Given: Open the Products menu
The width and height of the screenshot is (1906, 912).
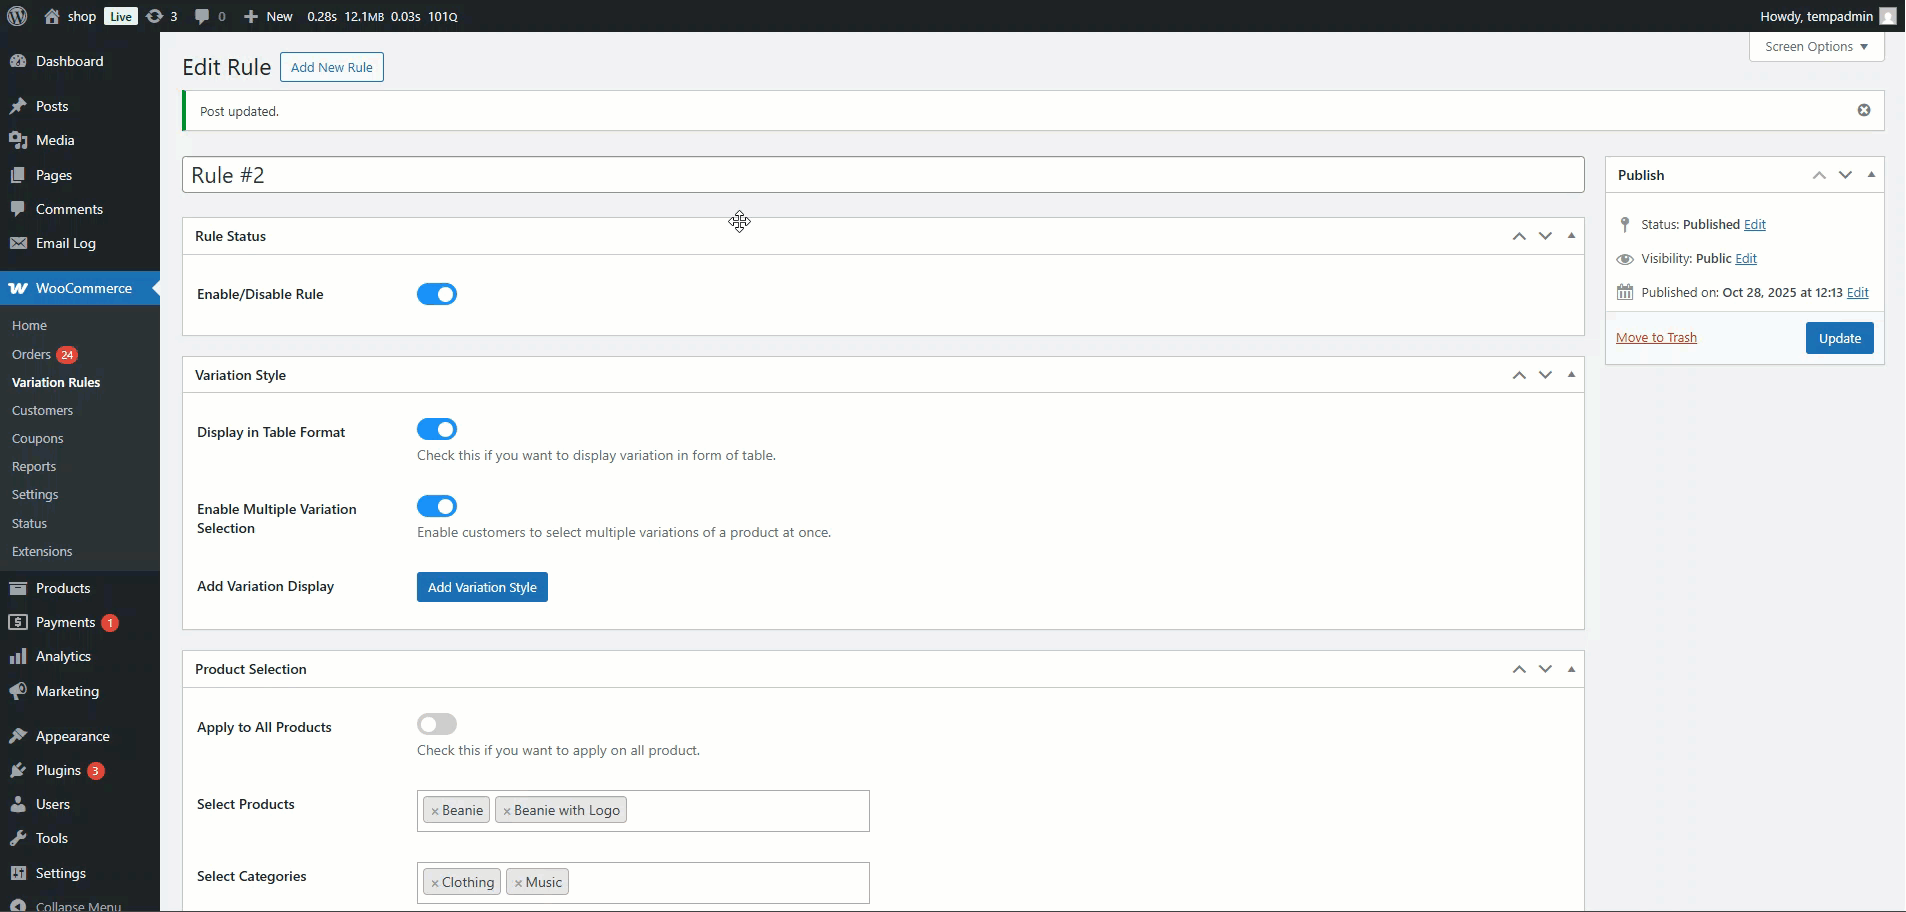Looking at the screenshot, I should [62, 588].
